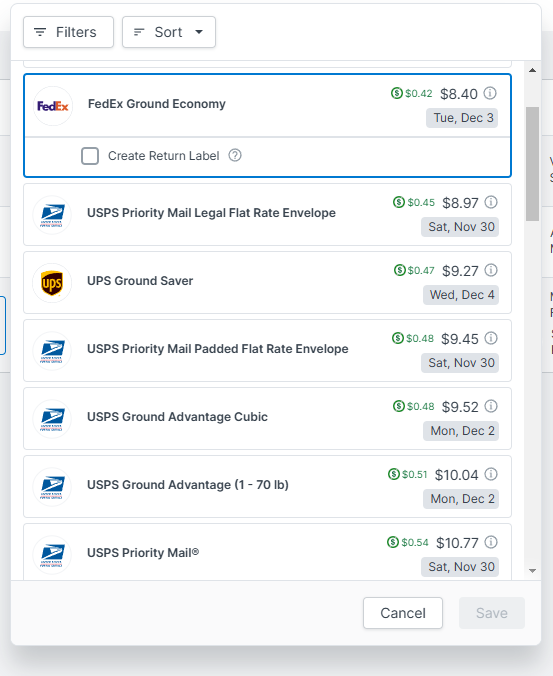Screen dimensions: 553x676
Task: Click the scrollbar up arrow
Action: point(532,70)
